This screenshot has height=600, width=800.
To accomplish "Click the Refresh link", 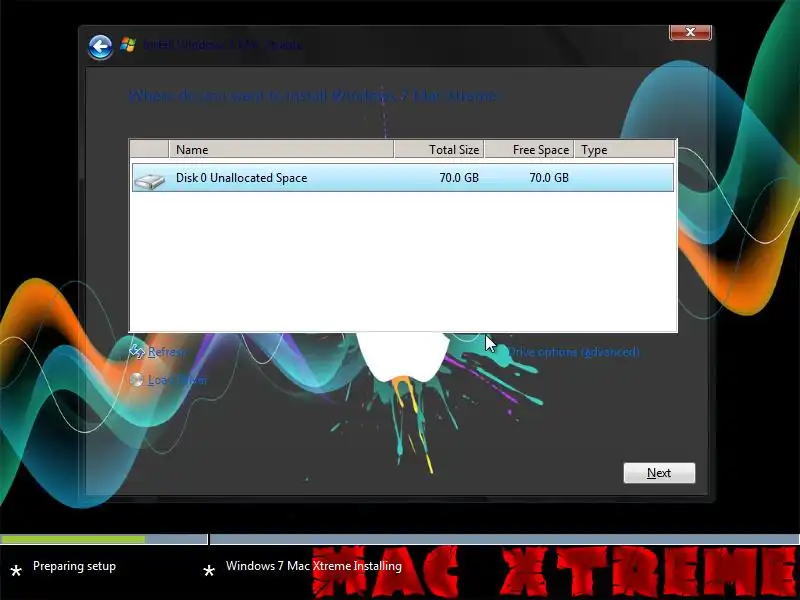I will click(x=167, y=352).
